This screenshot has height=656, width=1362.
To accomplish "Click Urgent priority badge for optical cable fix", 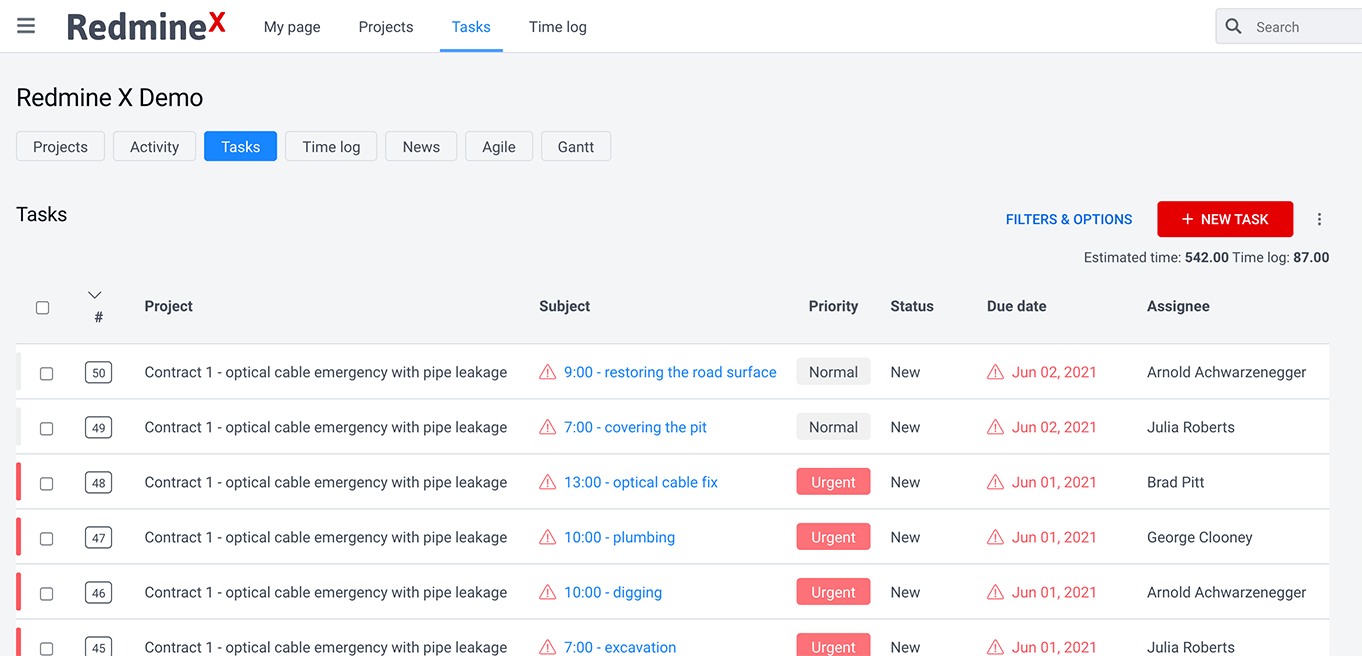I will (833, 482).
